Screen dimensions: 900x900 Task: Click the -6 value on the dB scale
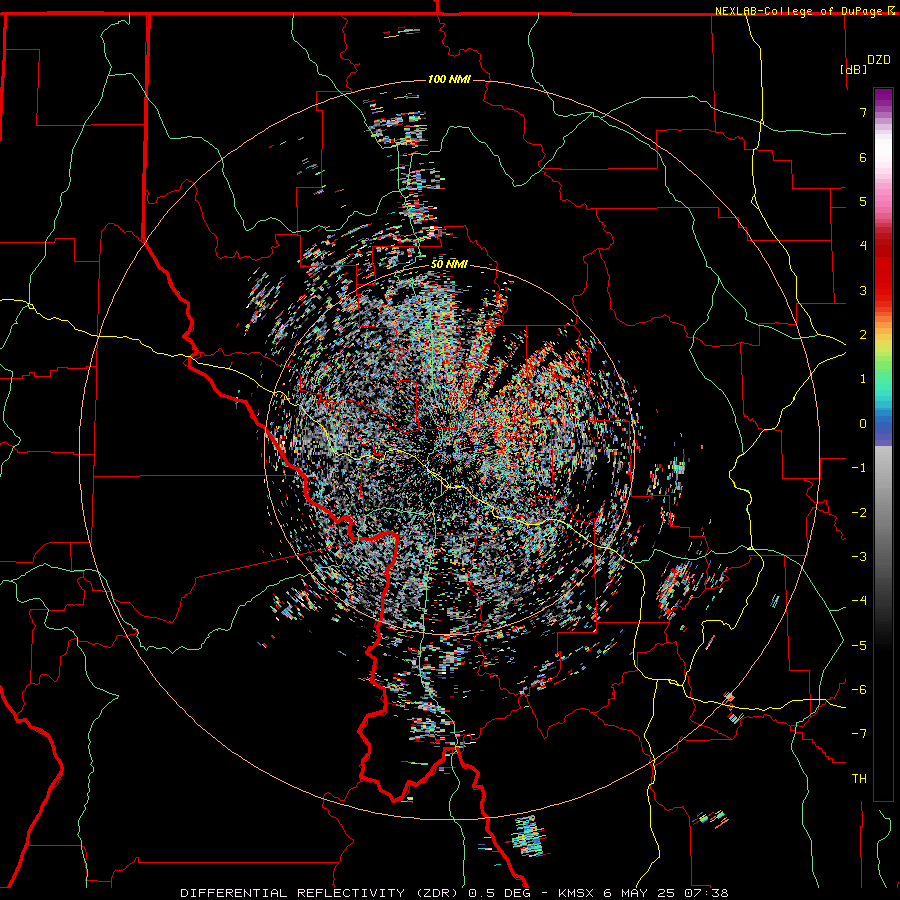coord(859,690)
